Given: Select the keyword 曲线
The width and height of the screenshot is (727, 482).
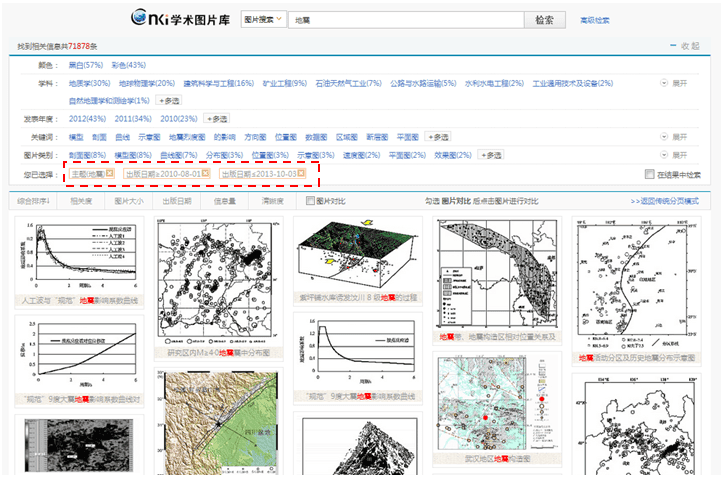Looking at the screenshot, I should click(x=122, y=137).
